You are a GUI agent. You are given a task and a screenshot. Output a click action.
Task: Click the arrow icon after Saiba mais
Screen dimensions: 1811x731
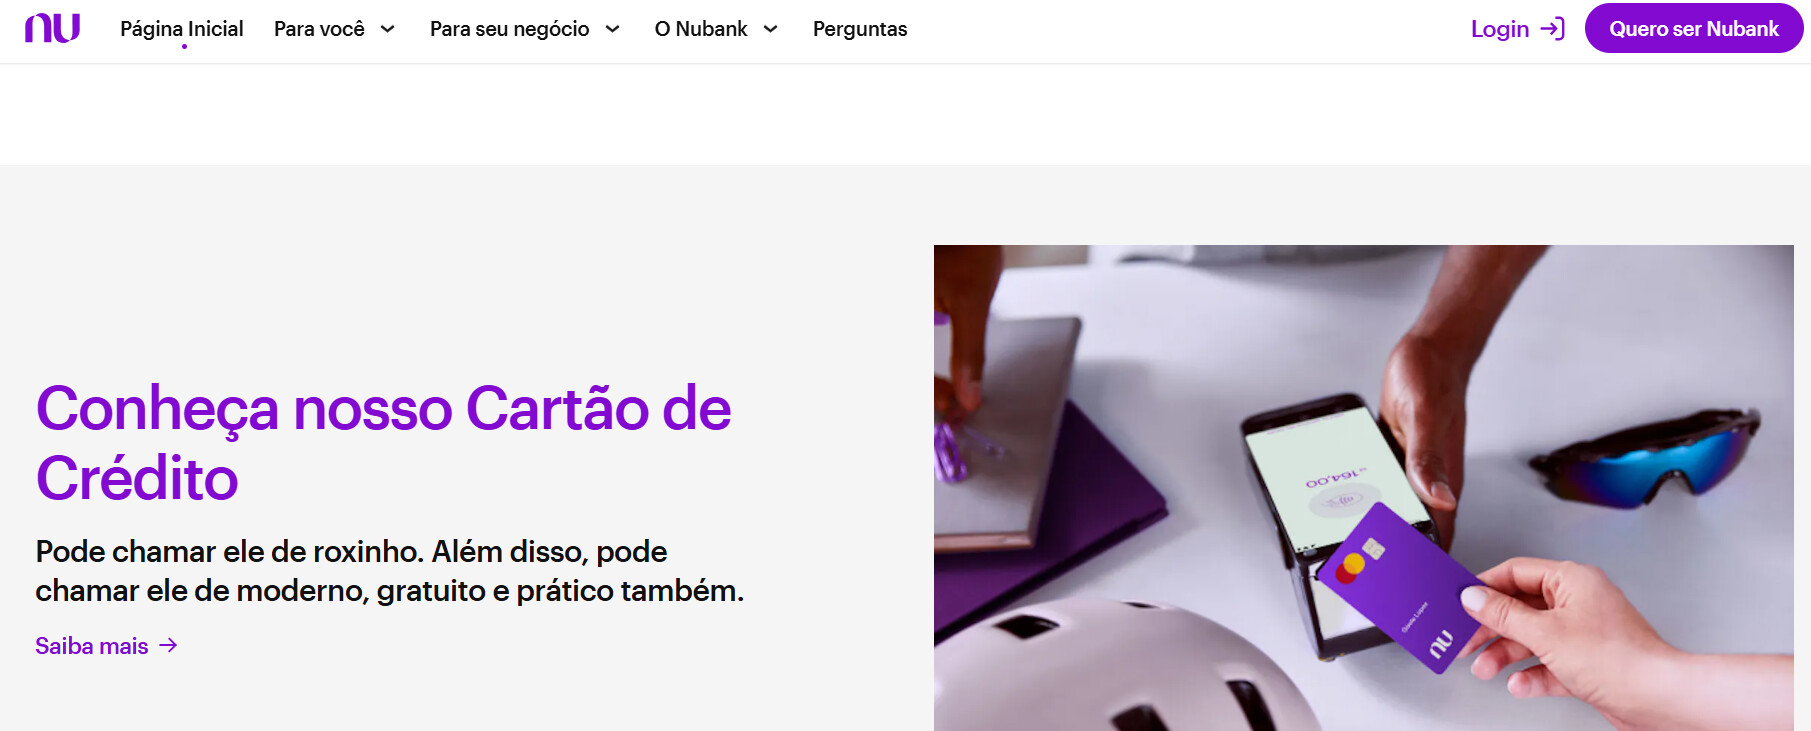click(168, 646)
